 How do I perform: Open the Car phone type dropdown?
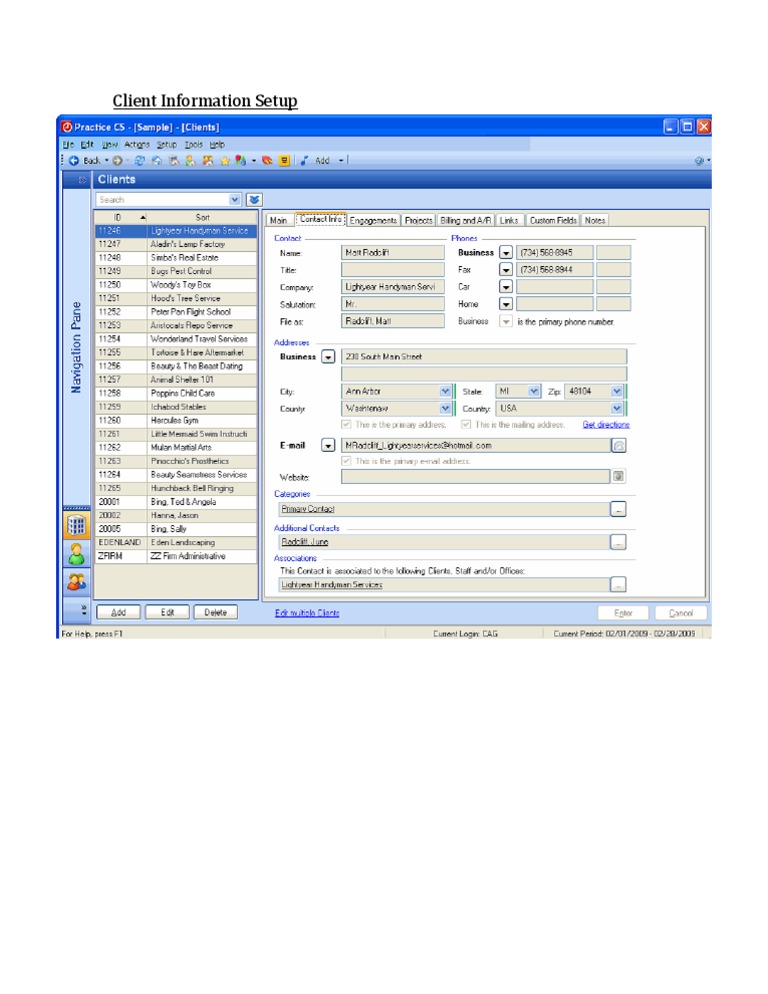pyautogui.click(x=505, y=287)
